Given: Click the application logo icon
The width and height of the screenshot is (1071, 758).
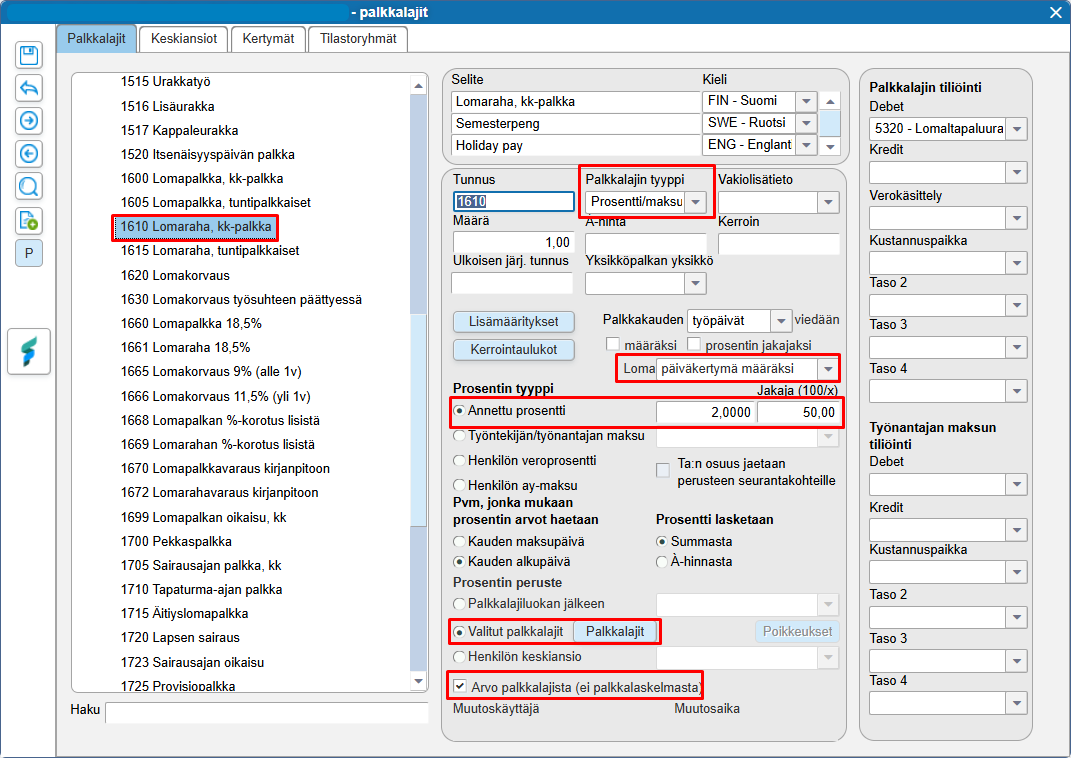Looking at the screenshot, I should [x=29, y=352].
